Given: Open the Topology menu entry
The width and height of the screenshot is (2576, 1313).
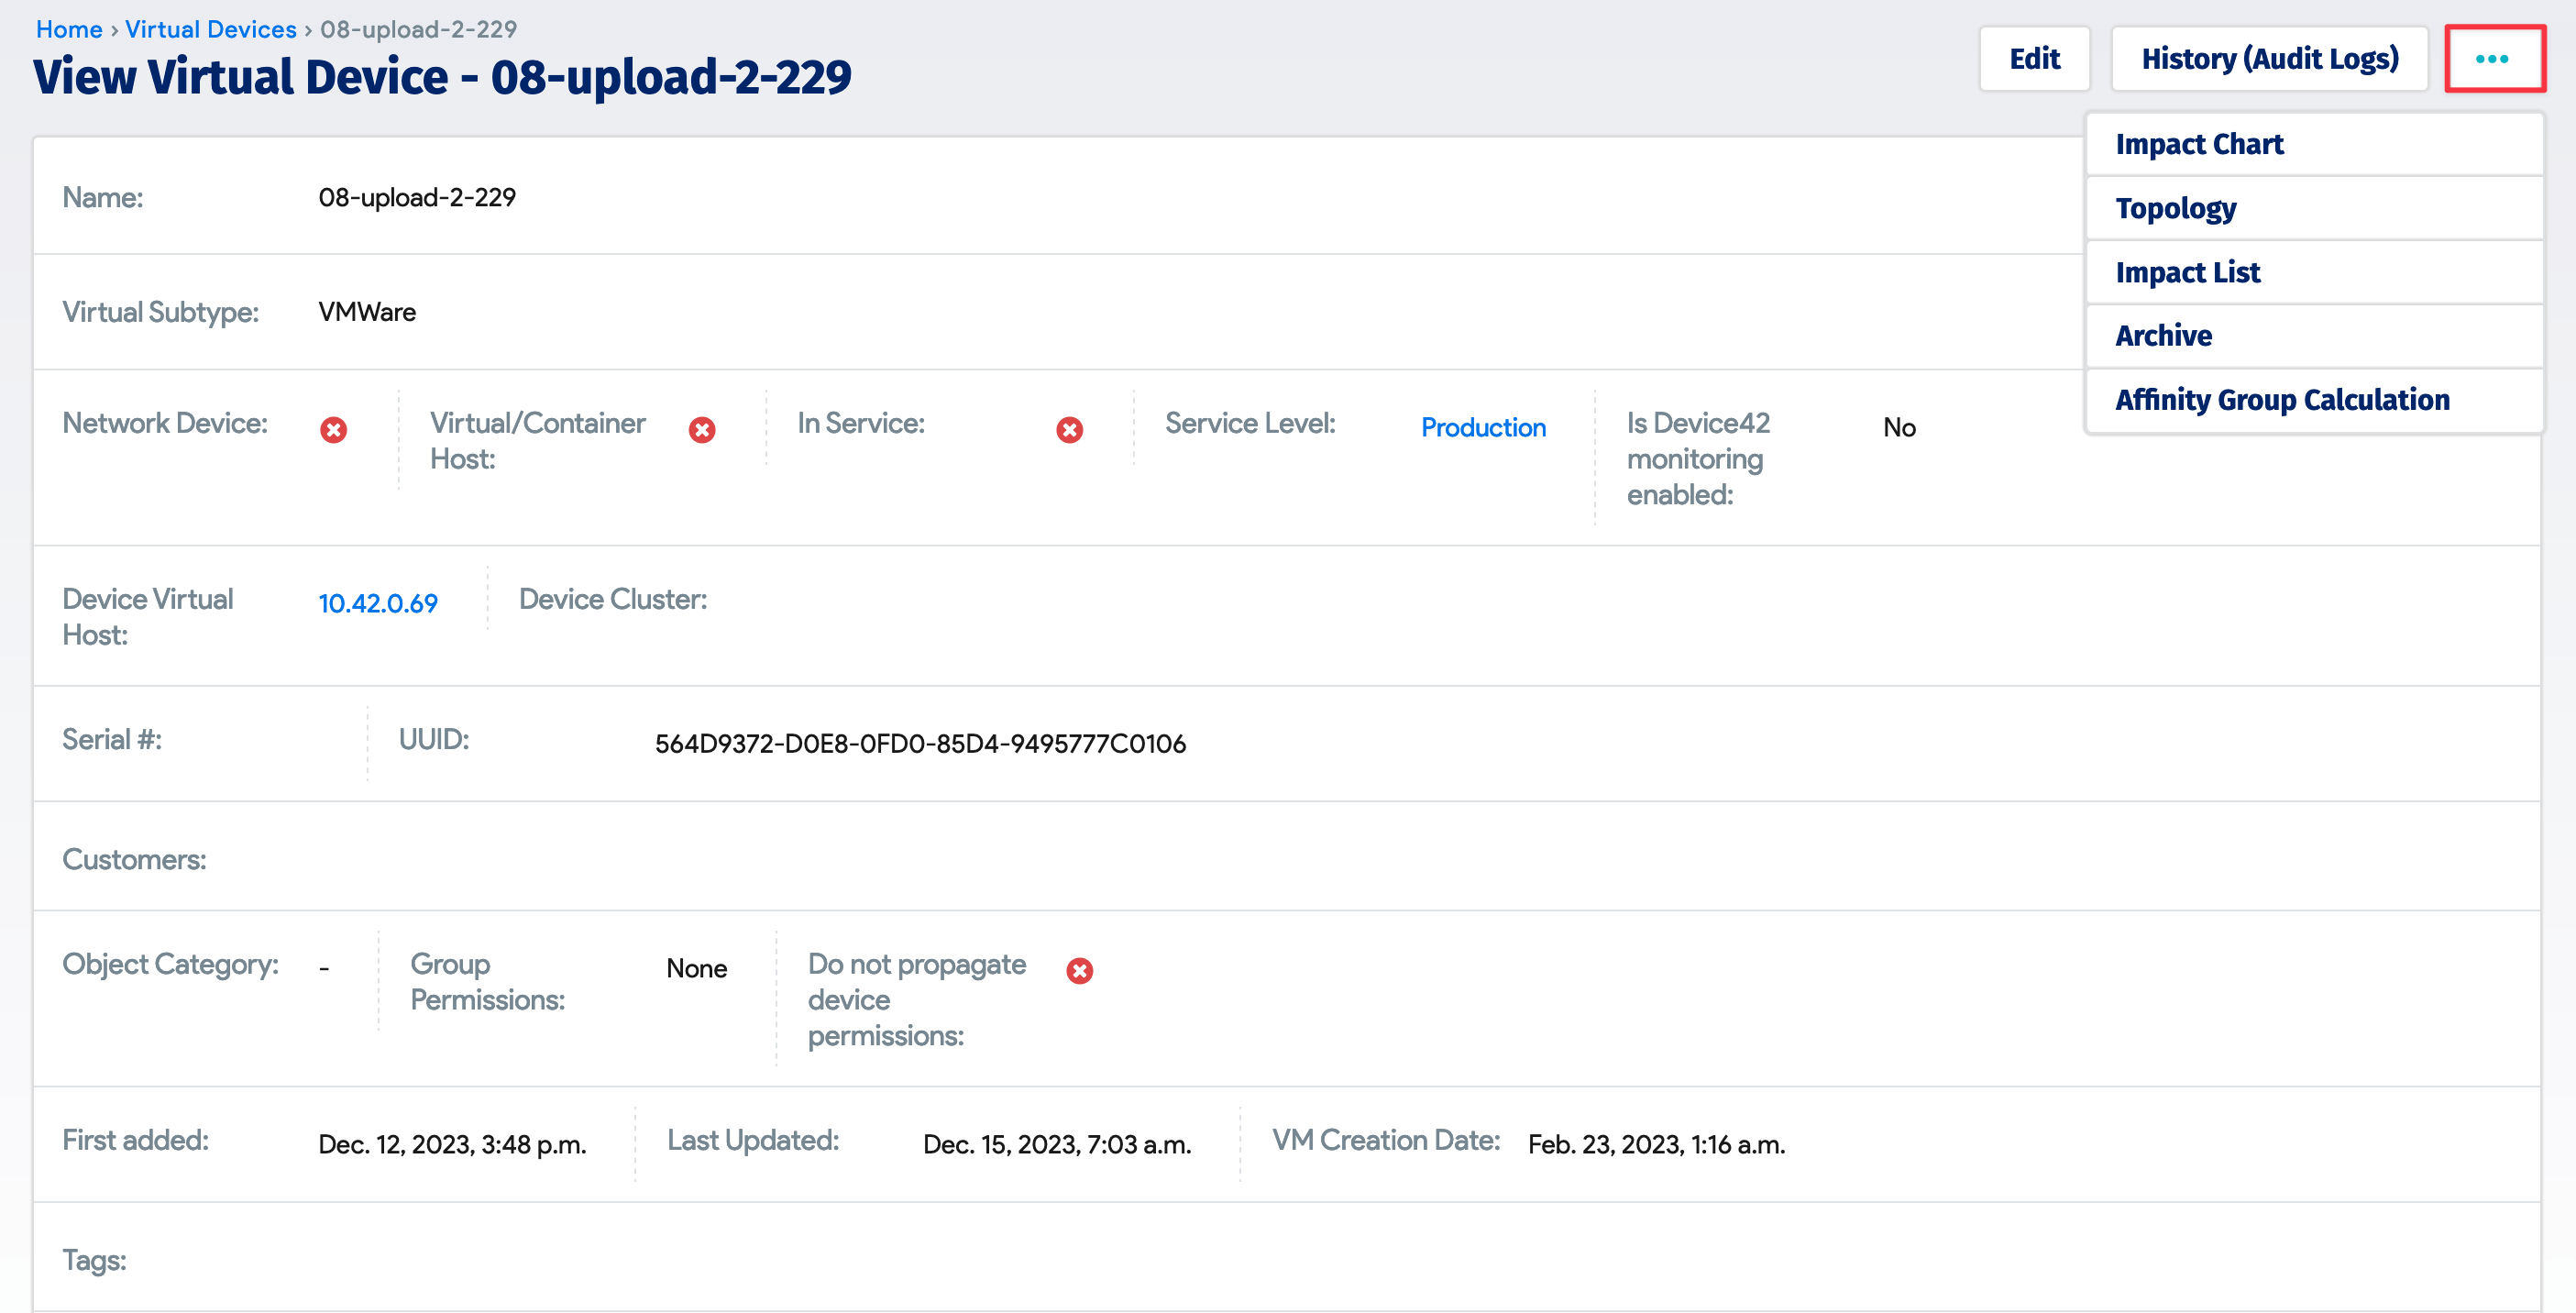Looking at the screenshot, I should tap(2176, 208).
